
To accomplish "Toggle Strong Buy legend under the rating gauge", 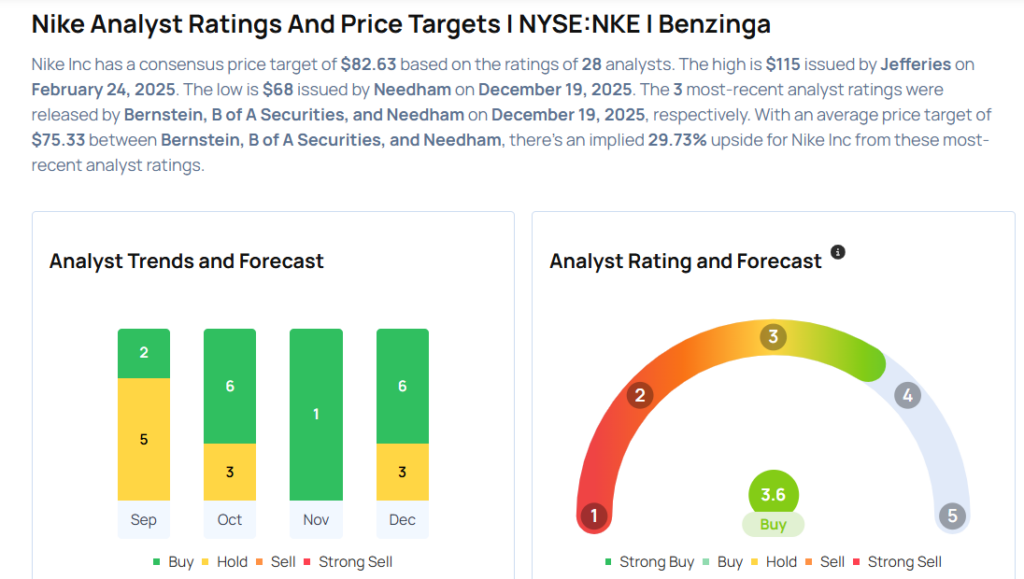I will click(649, 562).
